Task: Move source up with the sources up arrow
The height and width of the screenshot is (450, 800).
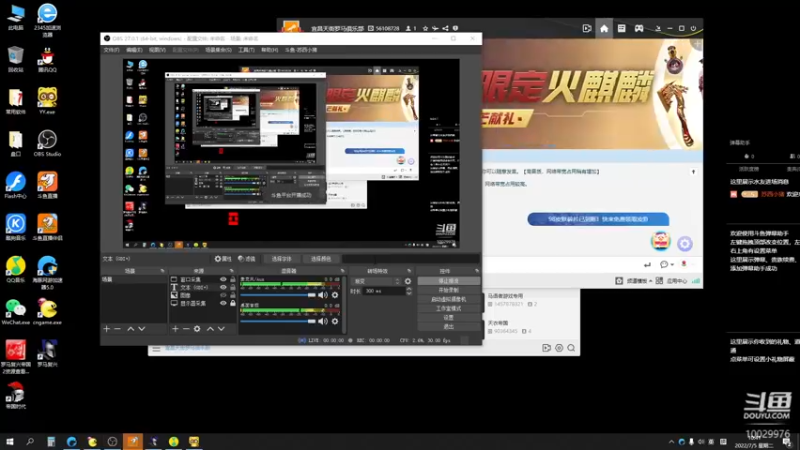Action: (210, 329)
